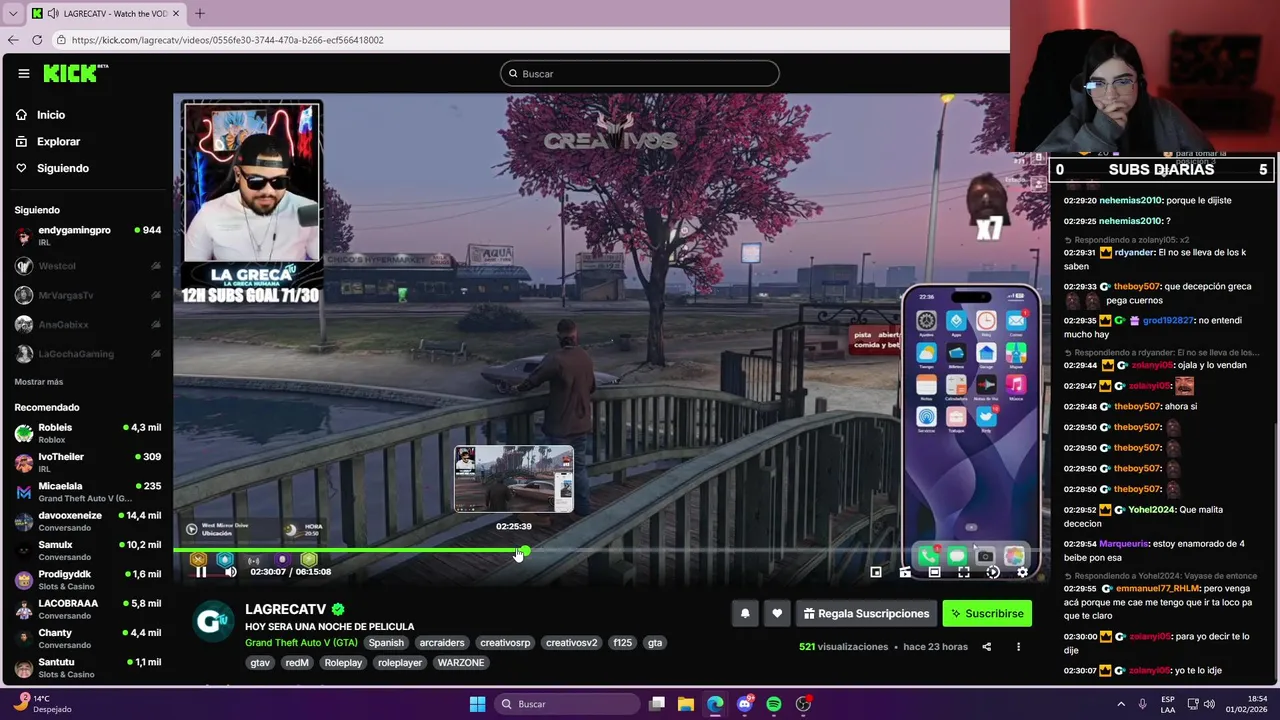The width and height of the screenshot is (1280, 720).
Task: Select the creativosv2 tag
Action: 571,643
